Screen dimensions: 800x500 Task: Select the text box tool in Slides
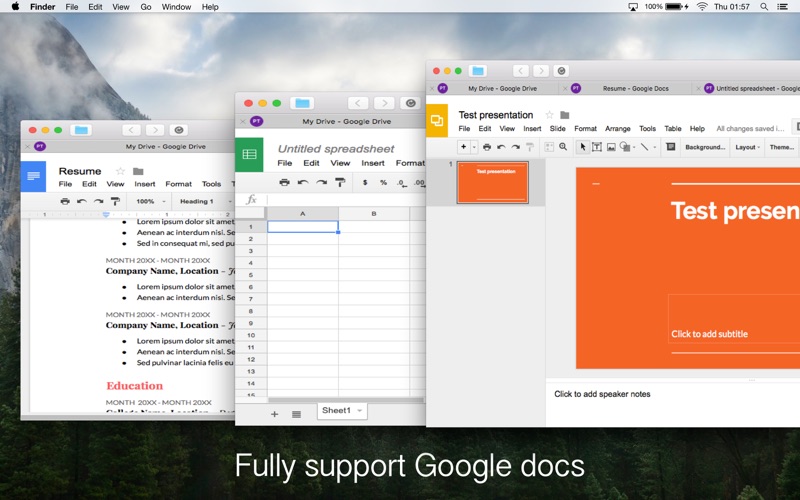click(x=597, y=147)
